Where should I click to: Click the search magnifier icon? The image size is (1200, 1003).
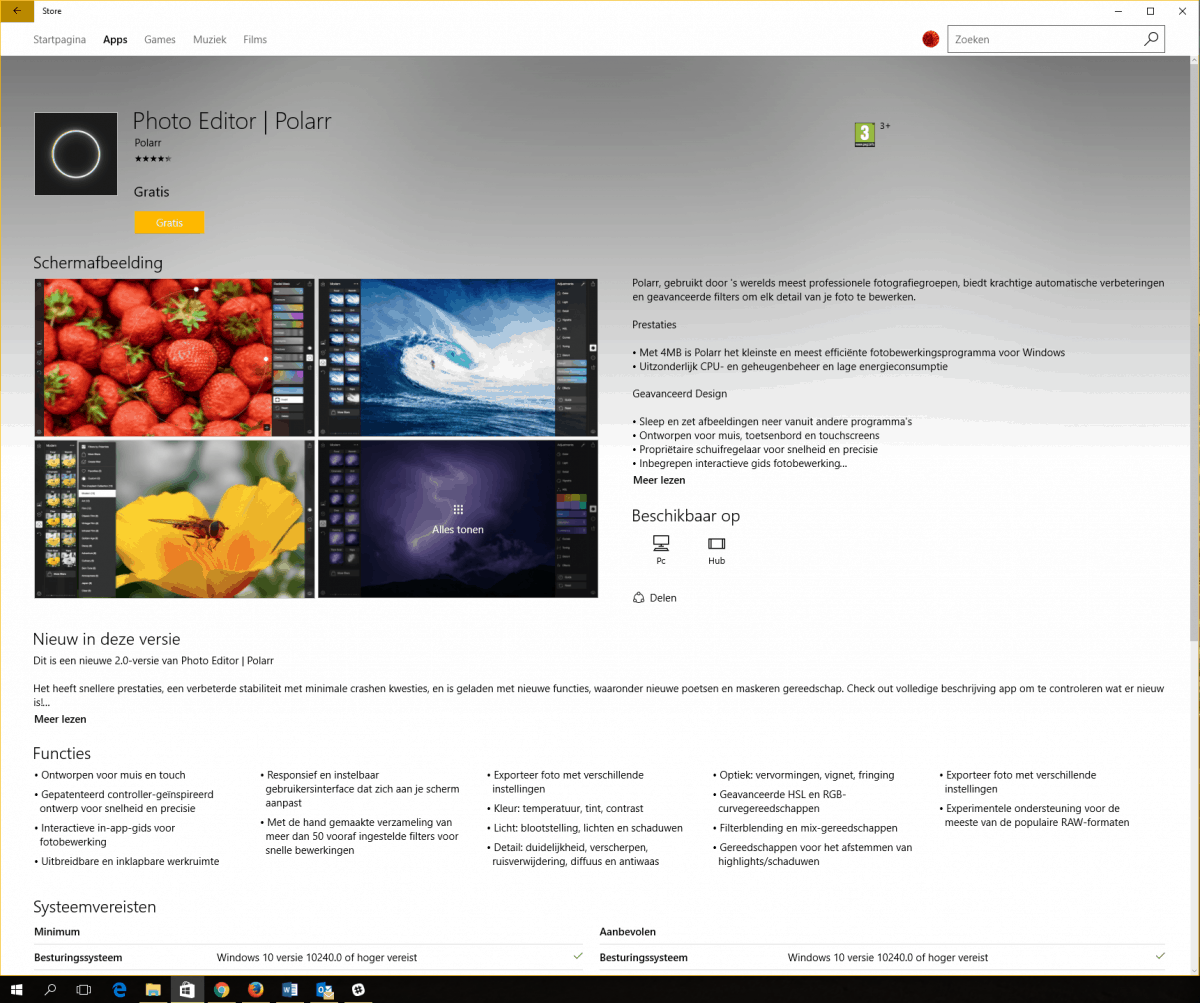[1152, 40]
